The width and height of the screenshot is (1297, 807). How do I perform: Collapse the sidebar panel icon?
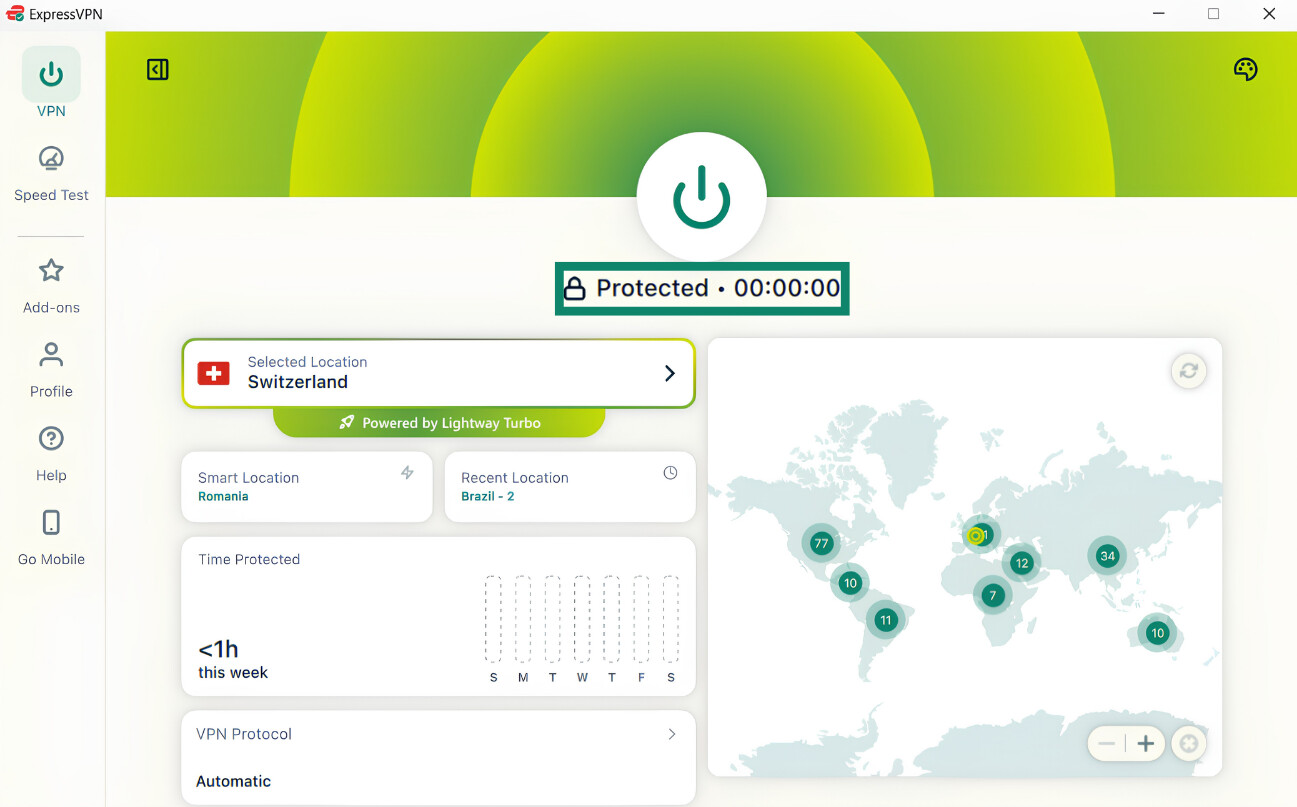(158, 69)
